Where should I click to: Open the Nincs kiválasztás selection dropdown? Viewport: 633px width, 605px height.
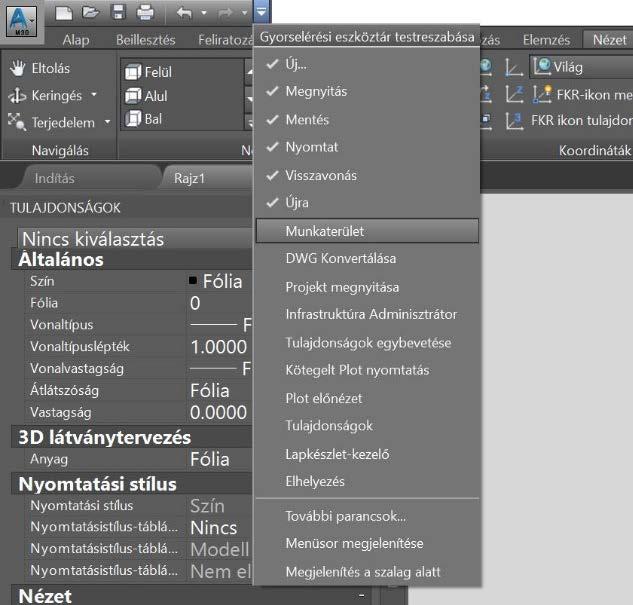(135, 239)
